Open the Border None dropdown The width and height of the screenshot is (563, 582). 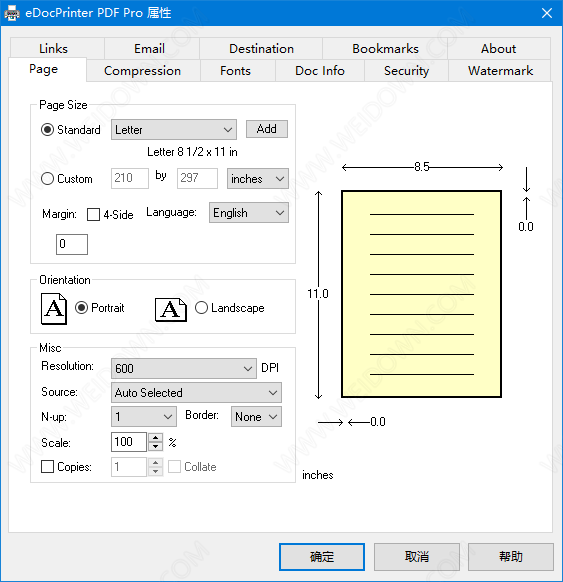coord(256,416)
